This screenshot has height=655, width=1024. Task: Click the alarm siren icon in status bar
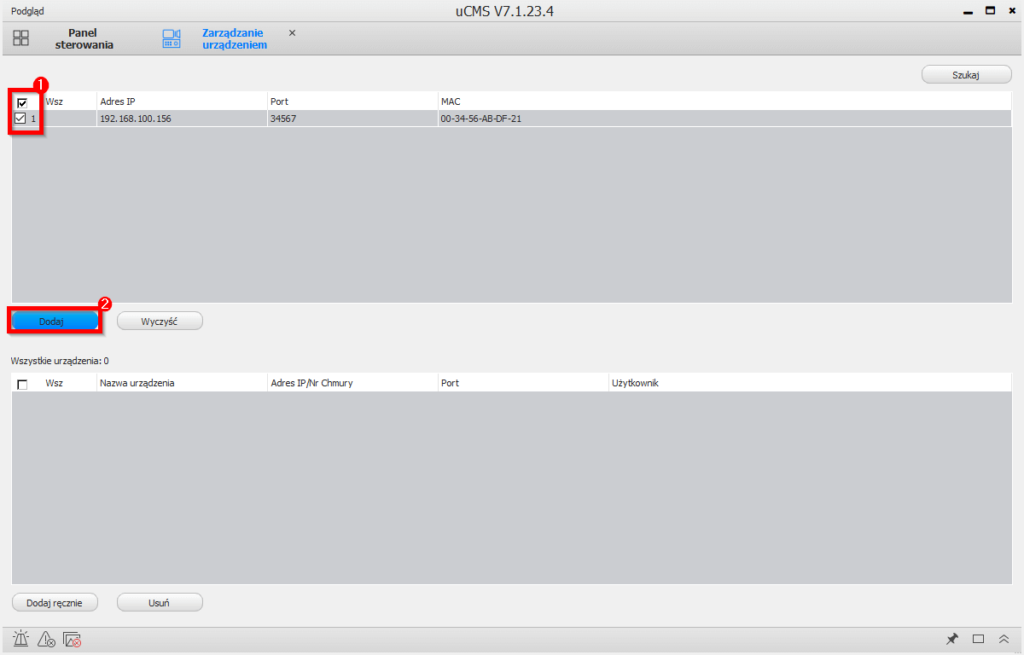pos(21,639)
